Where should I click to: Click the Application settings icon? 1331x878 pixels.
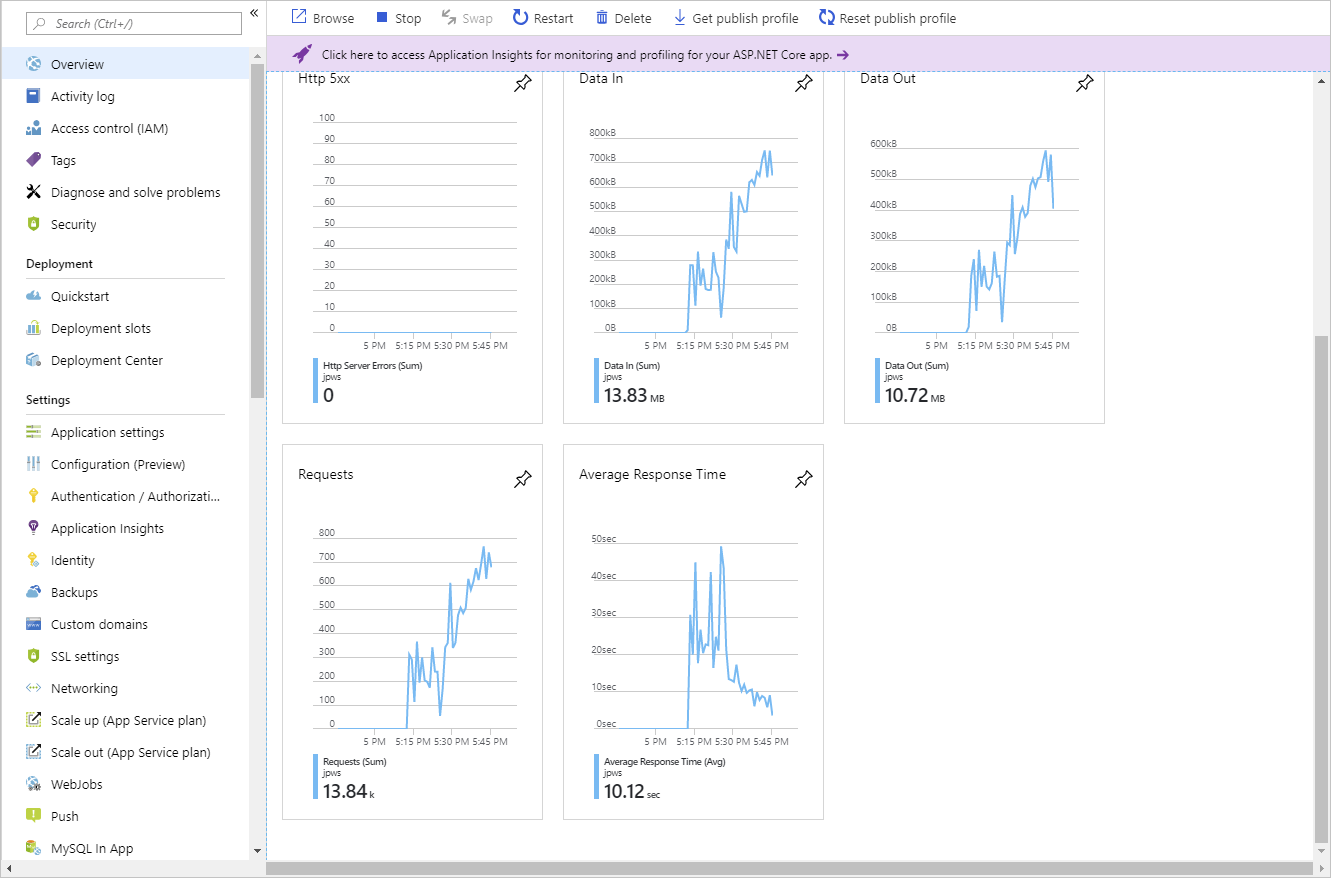[x=34, y=432]
